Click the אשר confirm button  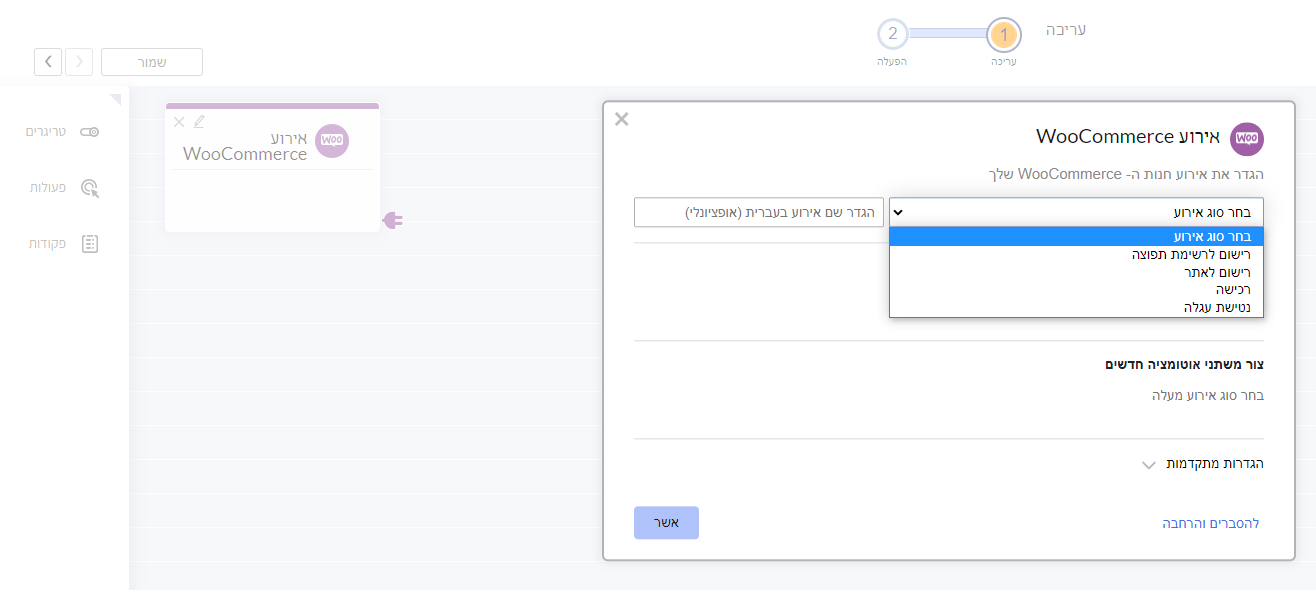(x=666, y=523)
